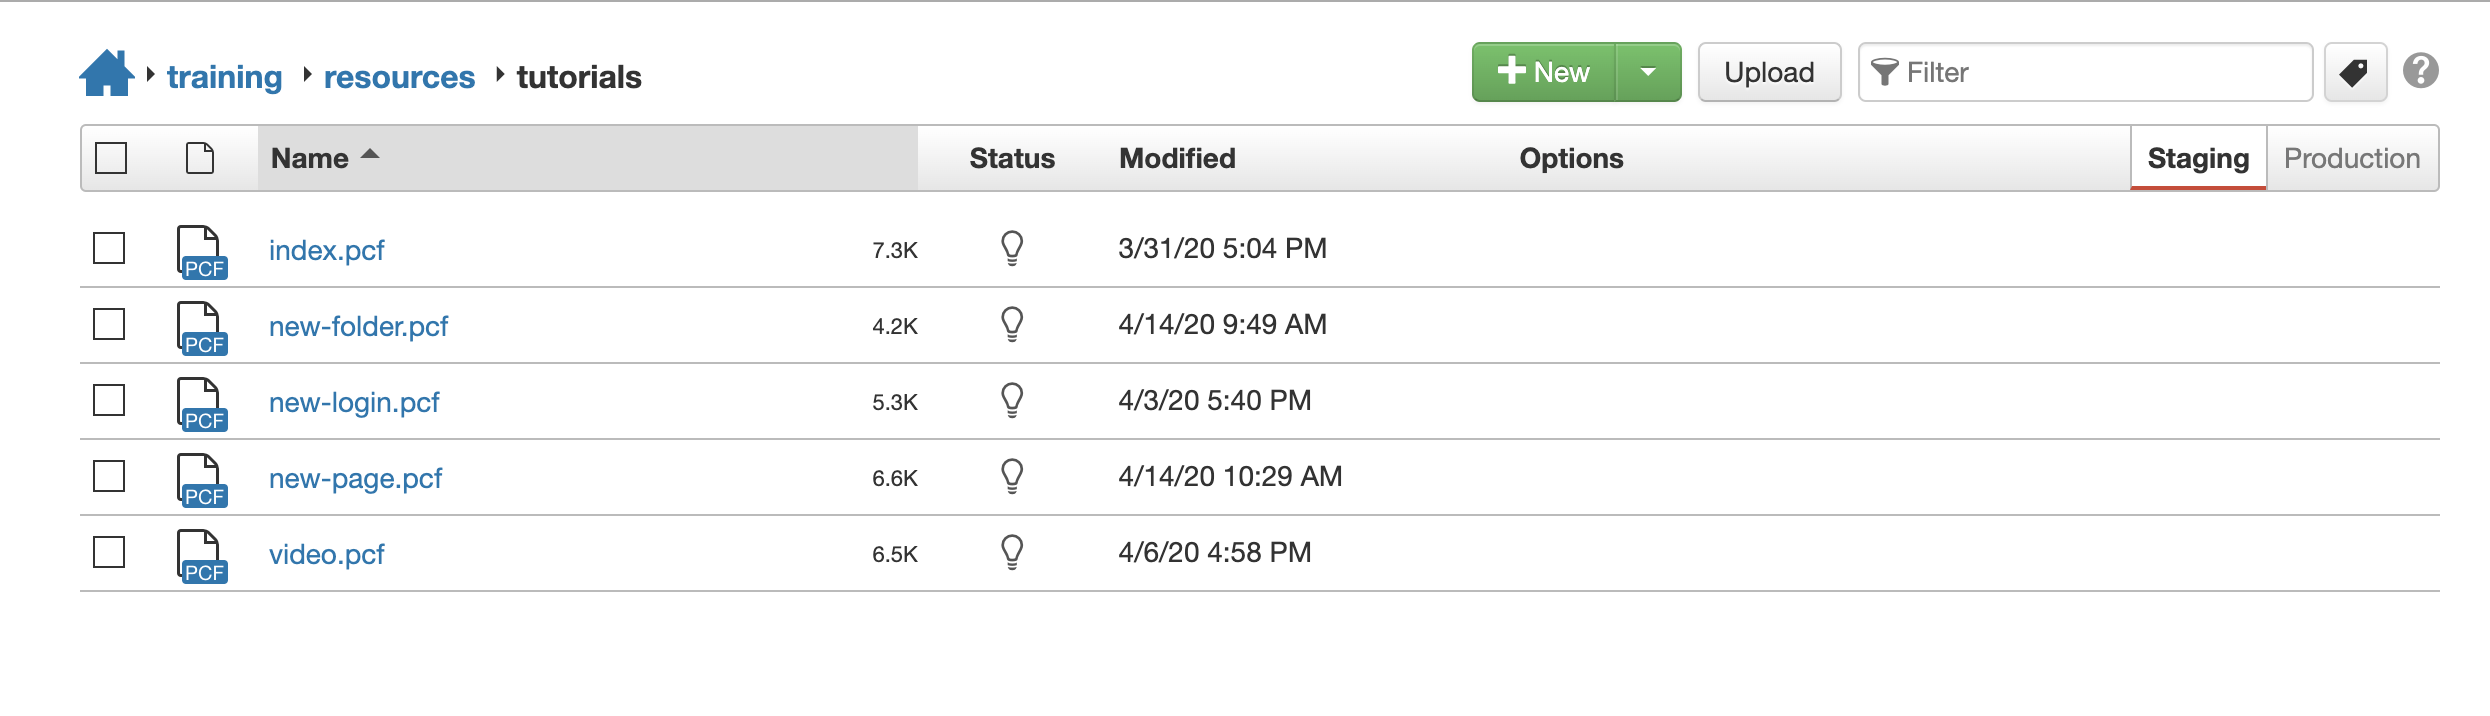Click into the Filter input field
Screen dimensions: 2490x716
(x=2085, y=72)
